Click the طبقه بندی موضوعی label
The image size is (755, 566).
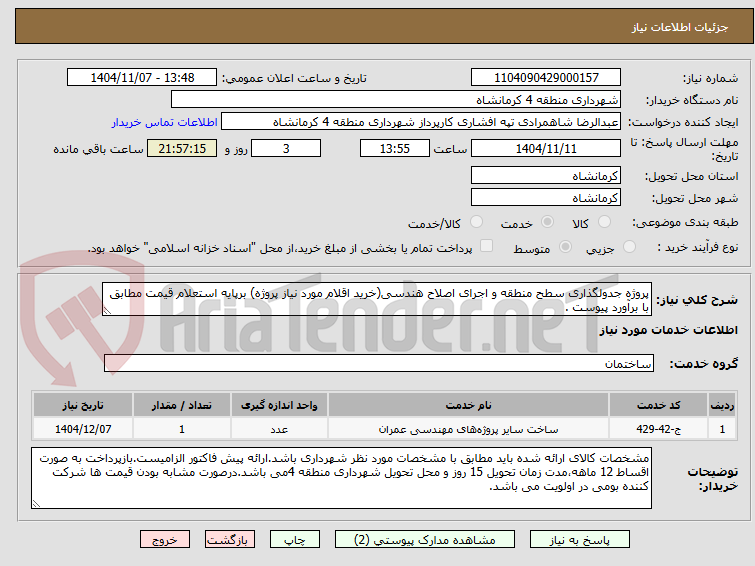(685, 222)
